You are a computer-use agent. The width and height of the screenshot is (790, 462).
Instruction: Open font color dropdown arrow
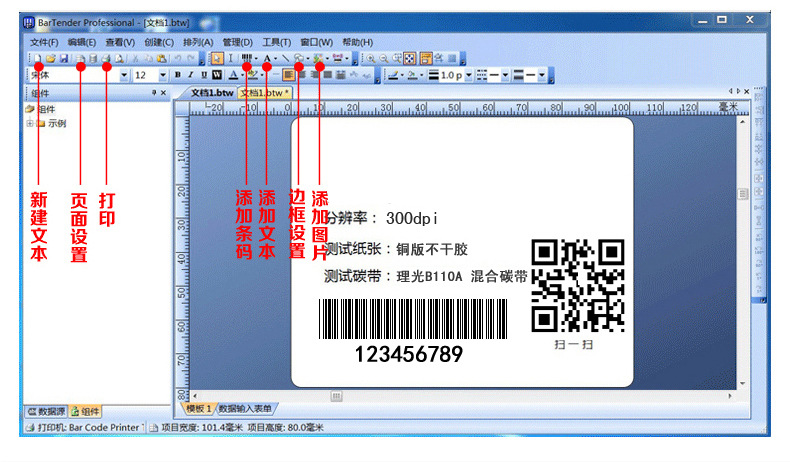242,76
